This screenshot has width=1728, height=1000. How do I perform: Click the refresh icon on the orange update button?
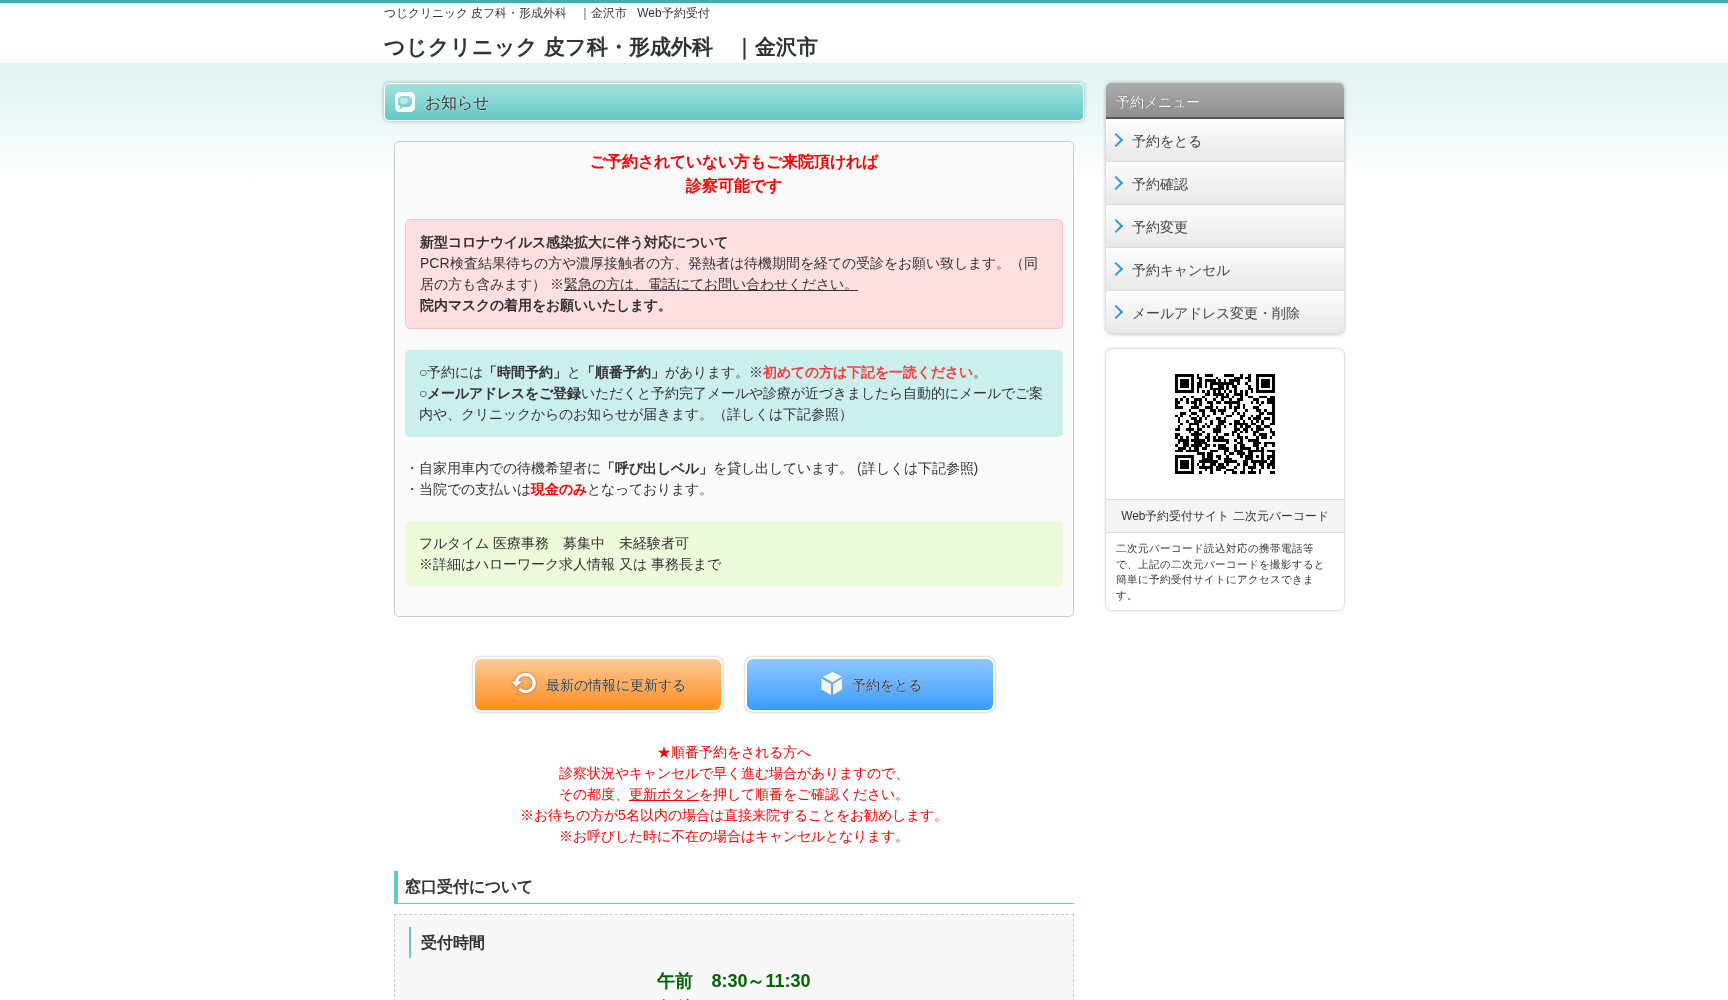point(524,684)
